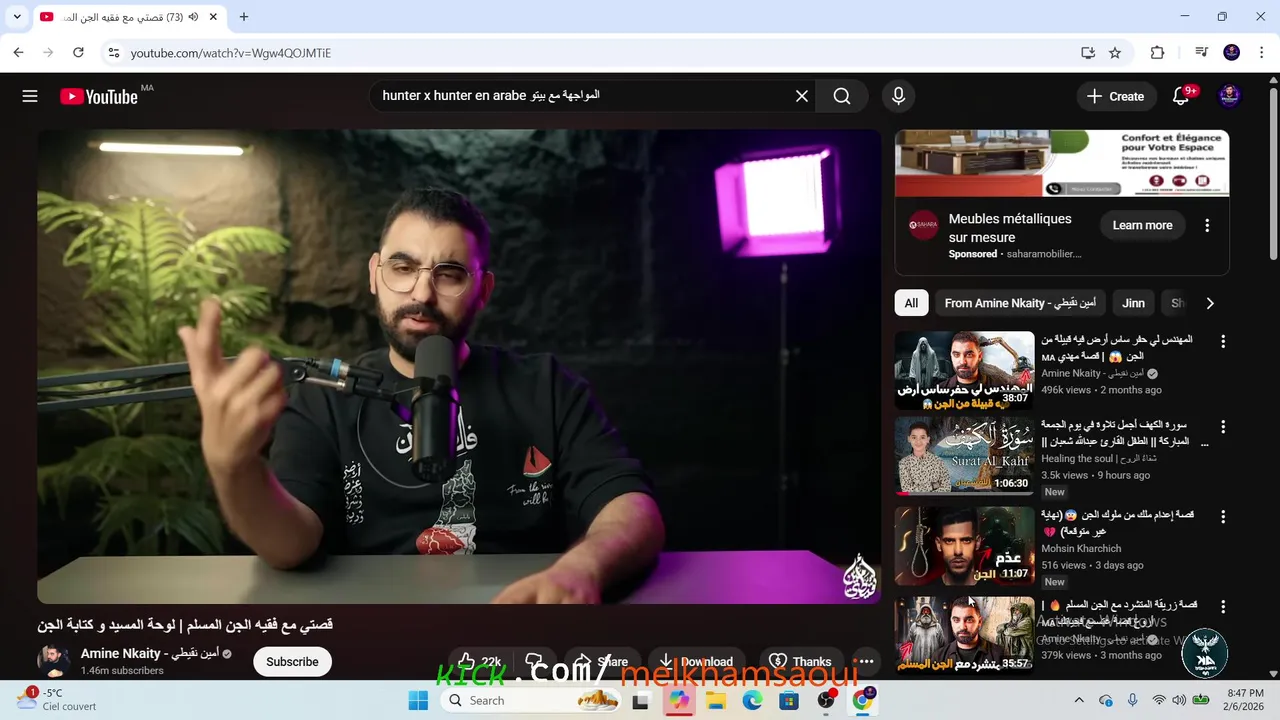Open the 38:07 video thumbnail
This screenshot has height=720, width=1280.
964,370
